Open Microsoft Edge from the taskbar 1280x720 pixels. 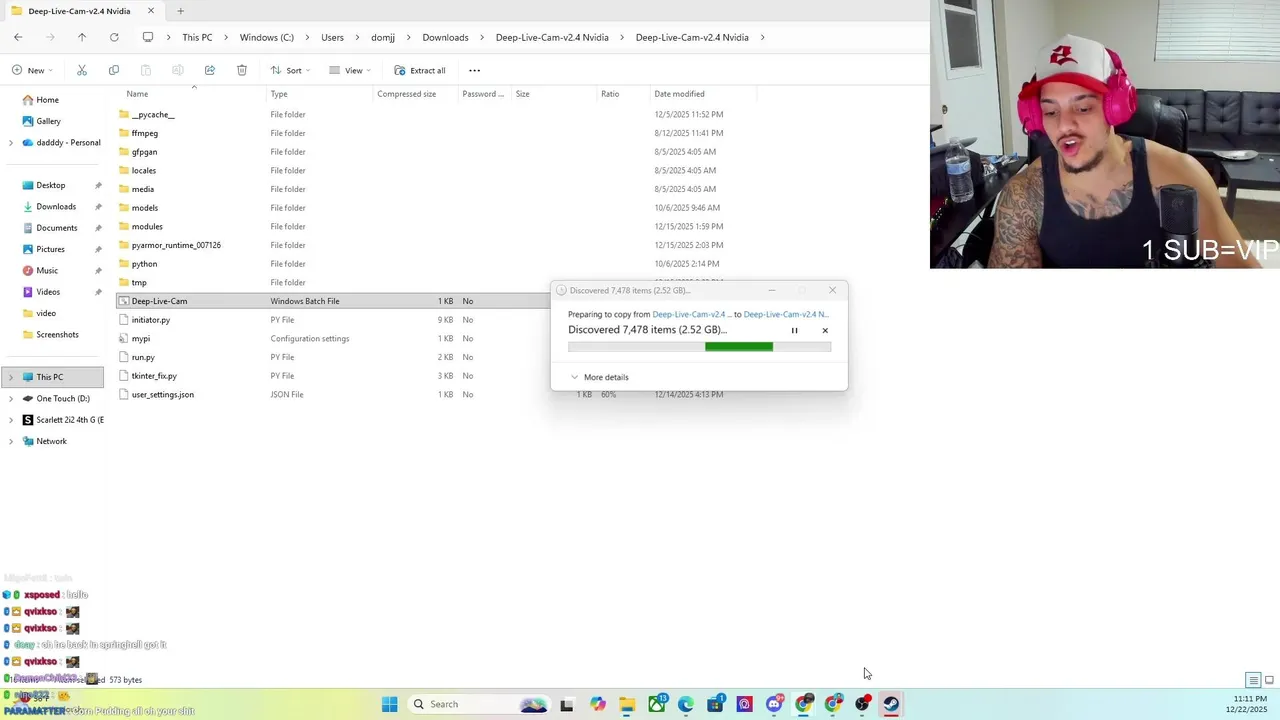click(686, 704)
